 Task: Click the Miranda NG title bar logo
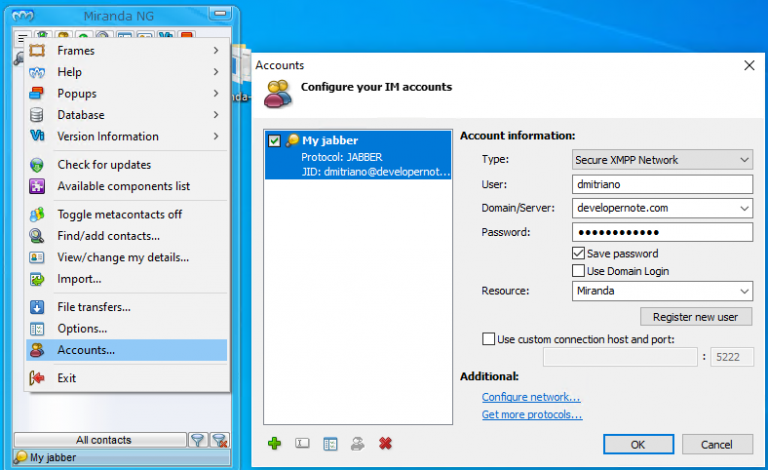pyautogui.click(x=24, y=16)
